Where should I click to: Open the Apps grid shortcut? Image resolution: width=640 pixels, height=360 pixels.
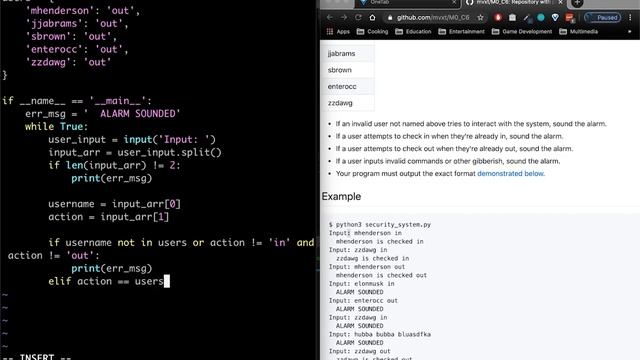click(x=338, y=31)
